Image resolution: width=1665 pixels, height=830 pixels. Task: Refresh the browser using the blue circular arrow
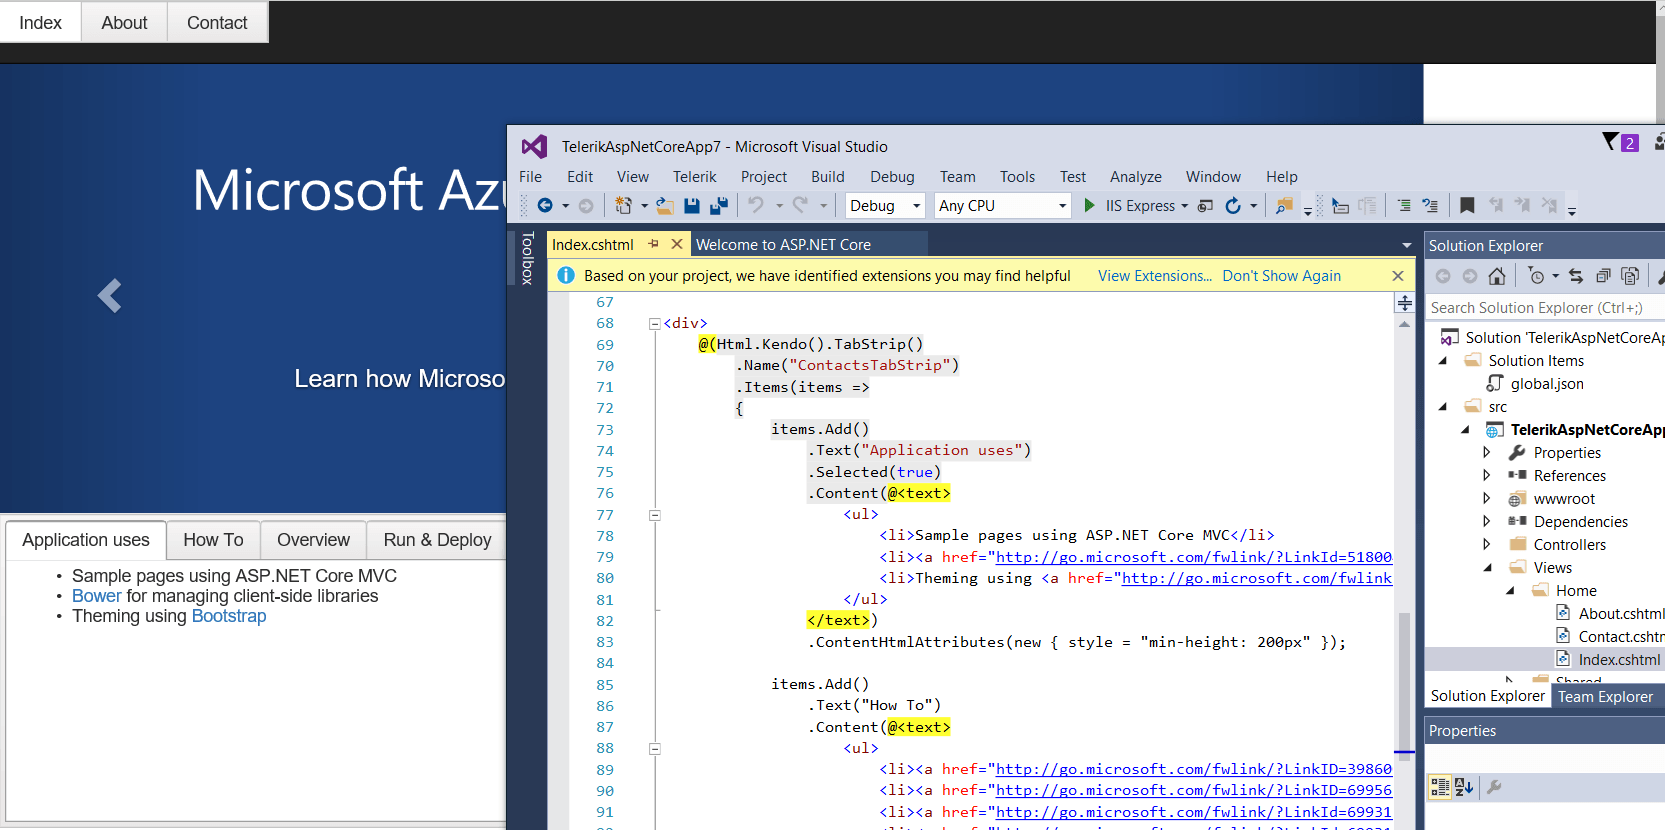click(x=1233, y=205)
